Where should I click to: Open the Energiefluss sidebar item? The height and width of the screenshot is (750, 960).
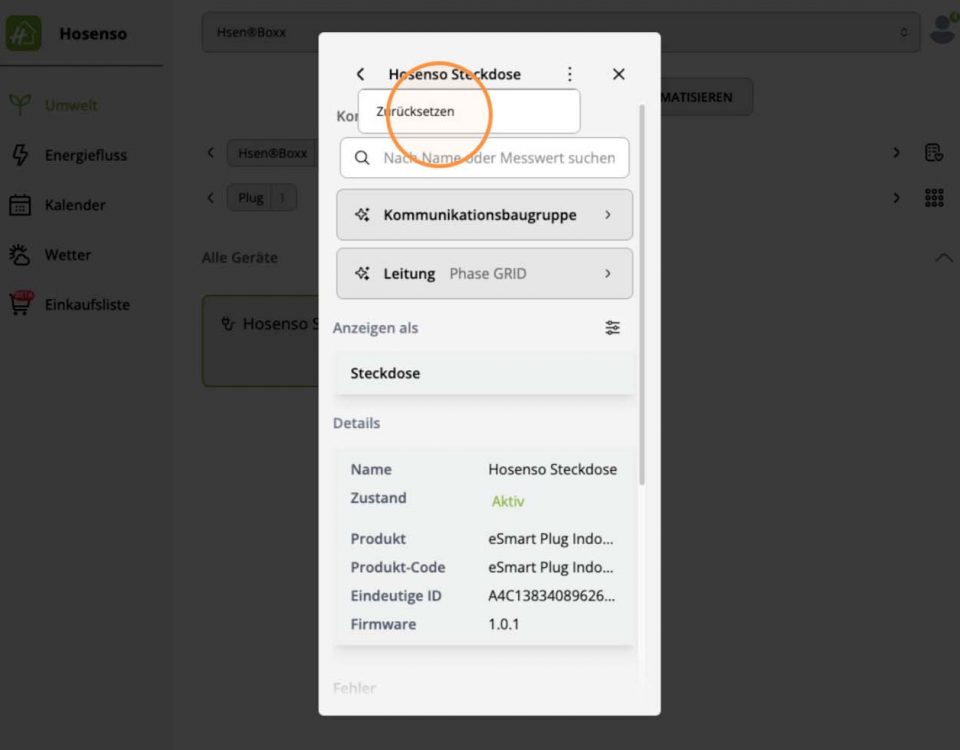pos(86,156)
